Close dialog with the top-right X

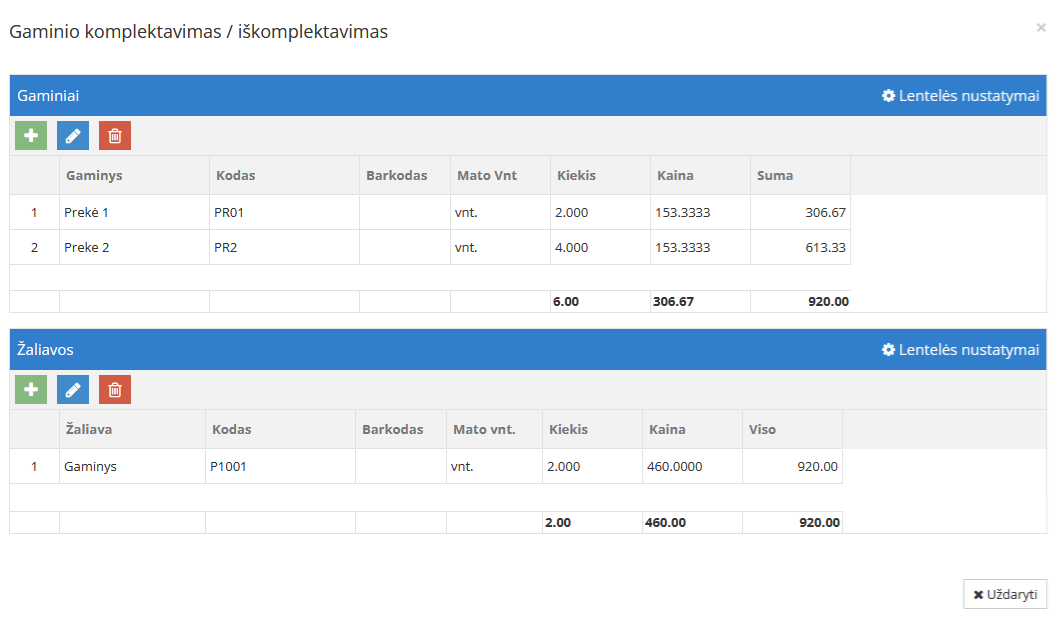tap(1041, 28)
